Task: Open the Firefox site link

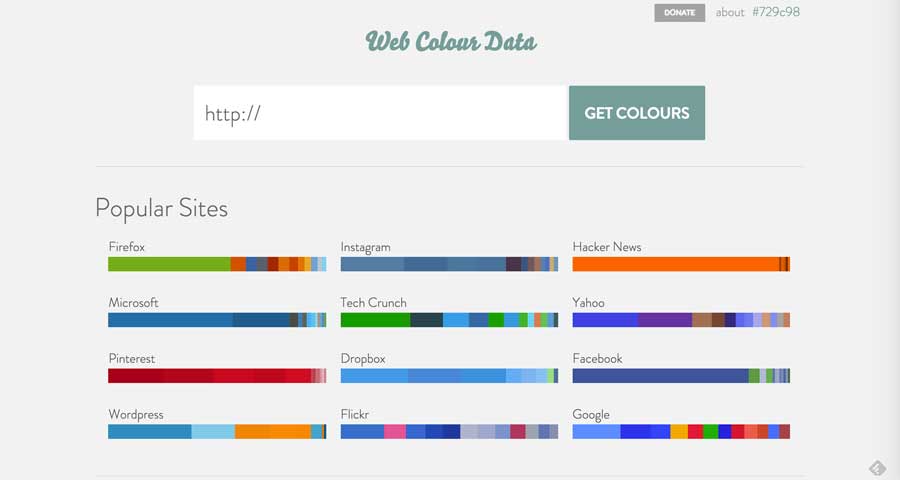Action: tap(126, 247)
